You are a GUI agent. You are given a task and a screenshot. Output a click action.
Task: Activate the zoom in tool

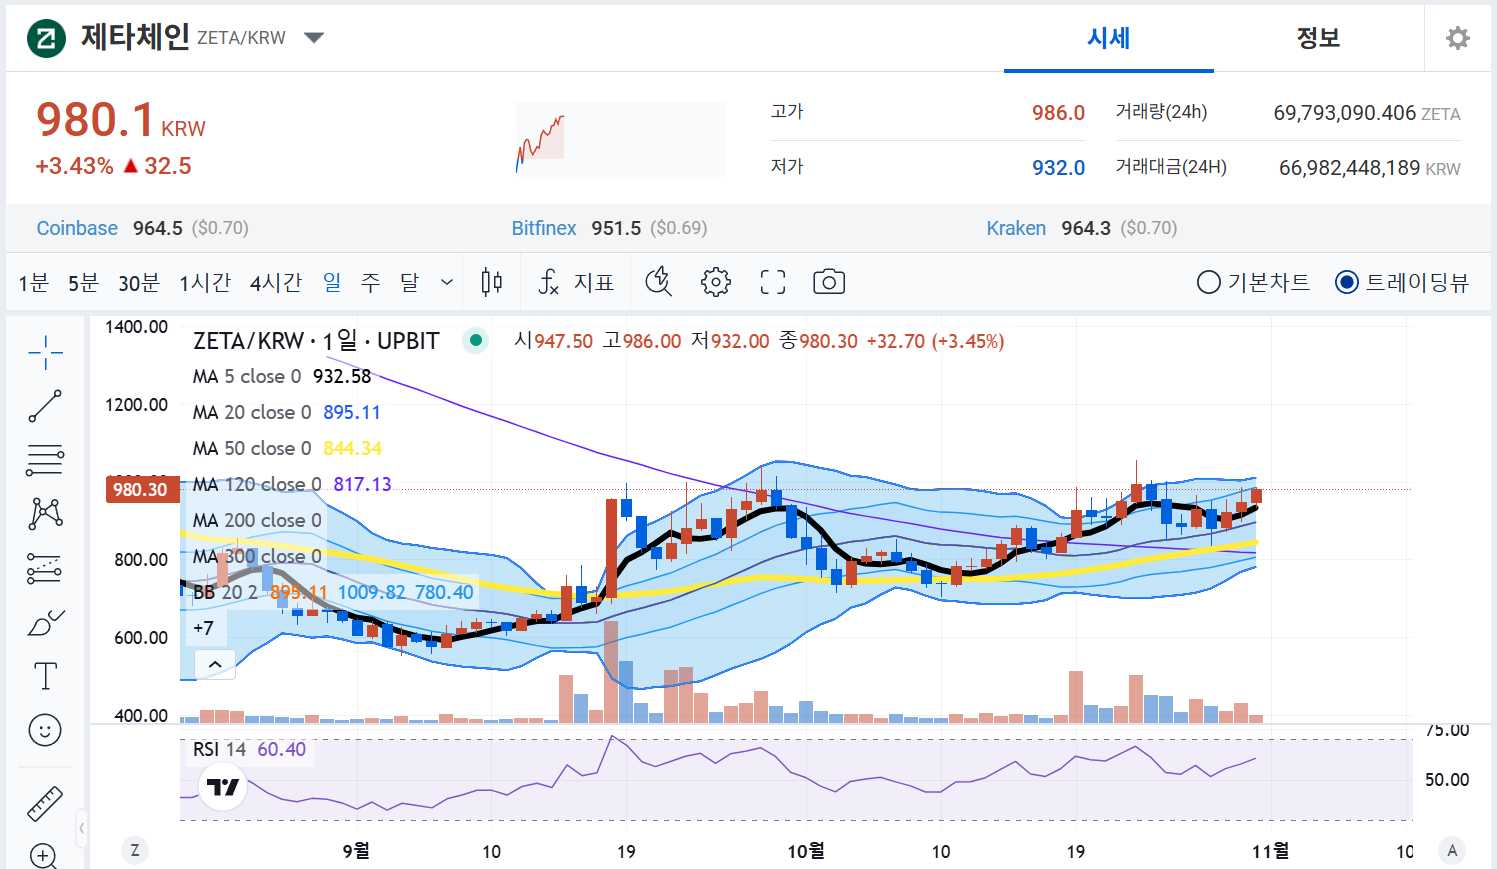pos(43,856)
